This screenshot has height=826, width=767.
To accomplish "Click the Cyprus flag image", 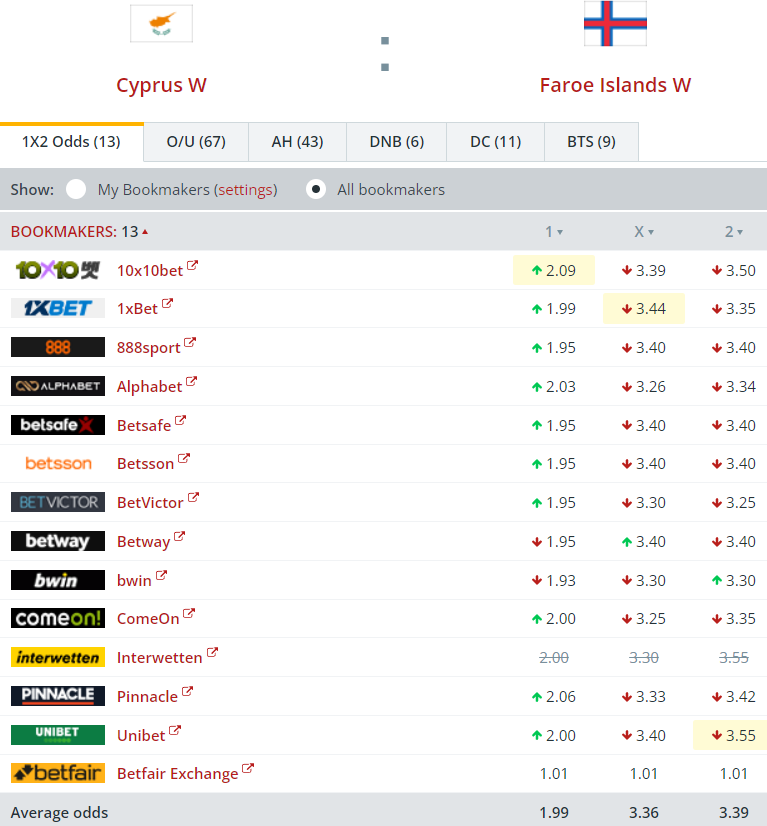I will pyautogui.click(x=161, y=24).
